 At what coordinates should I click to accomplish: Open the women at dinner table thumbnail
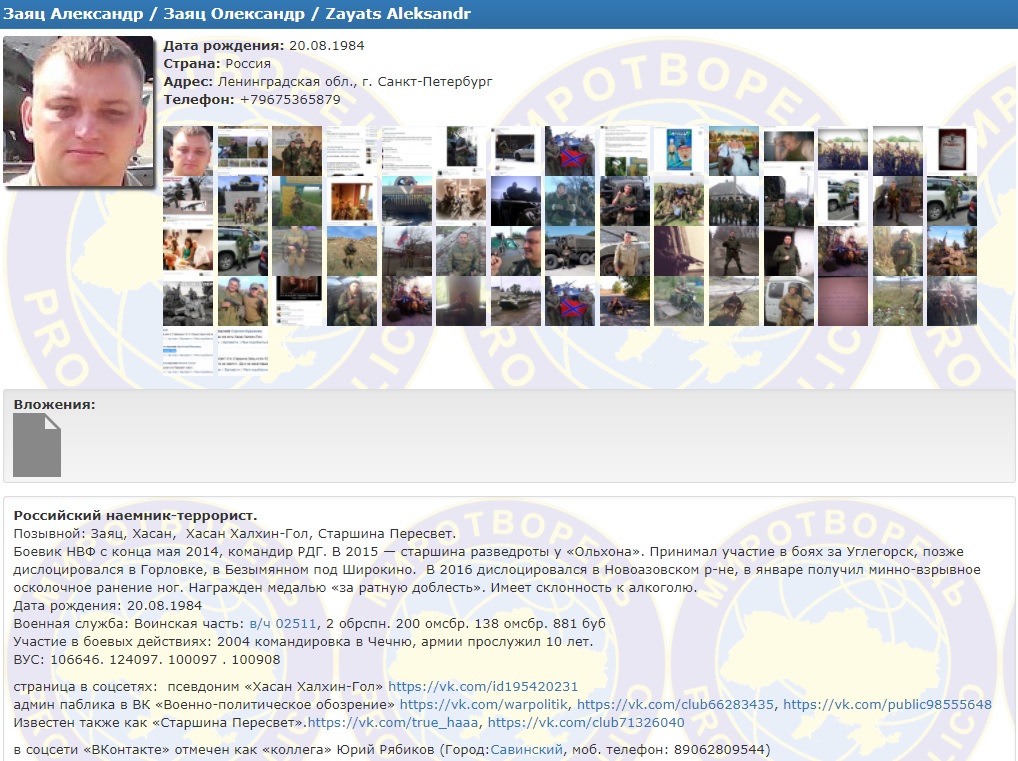188,251
